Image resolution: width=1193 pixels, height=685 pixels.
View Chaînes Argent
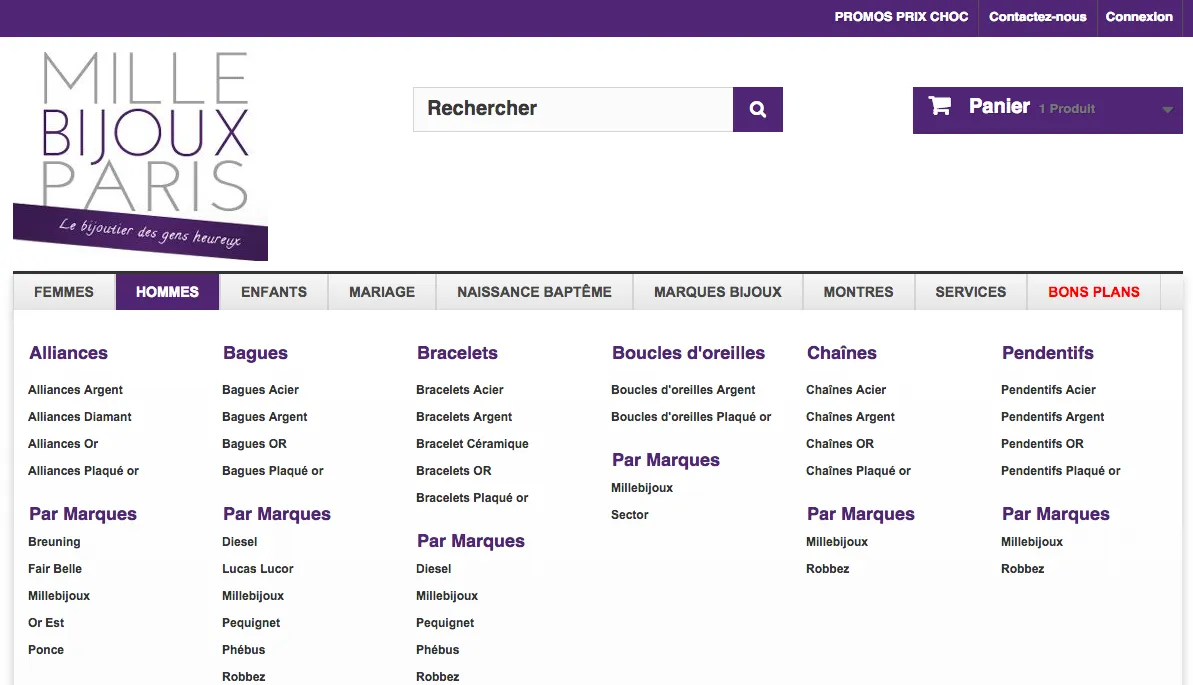point(851,417)
